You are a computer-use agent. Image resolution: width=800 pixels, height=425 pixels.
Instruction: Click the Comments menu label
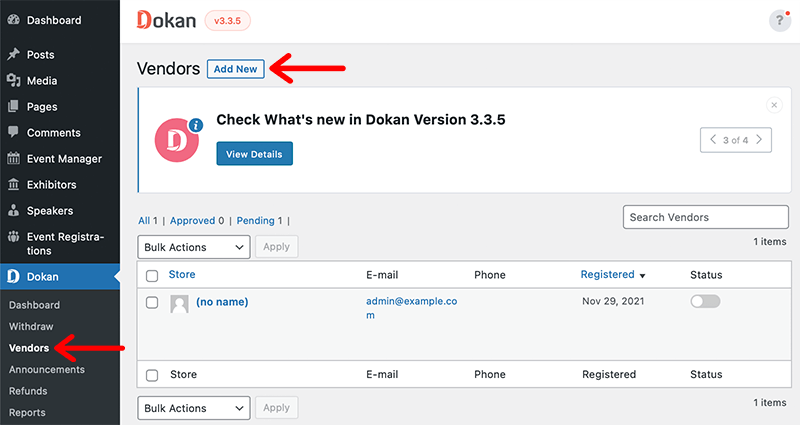click(54, 133)
